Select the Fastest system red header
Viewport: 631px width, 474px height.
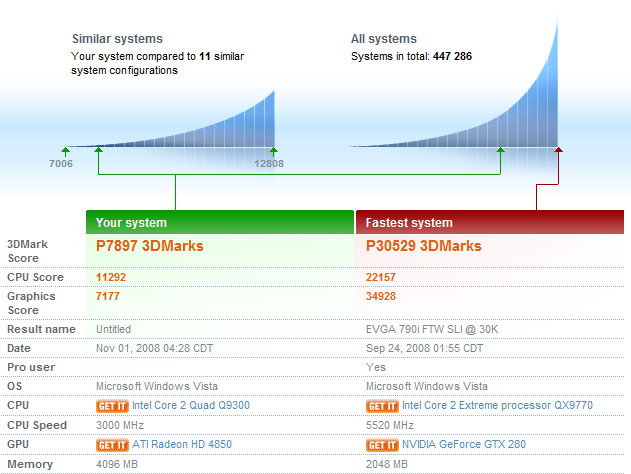pyautogui.click(x=490, y=222)
